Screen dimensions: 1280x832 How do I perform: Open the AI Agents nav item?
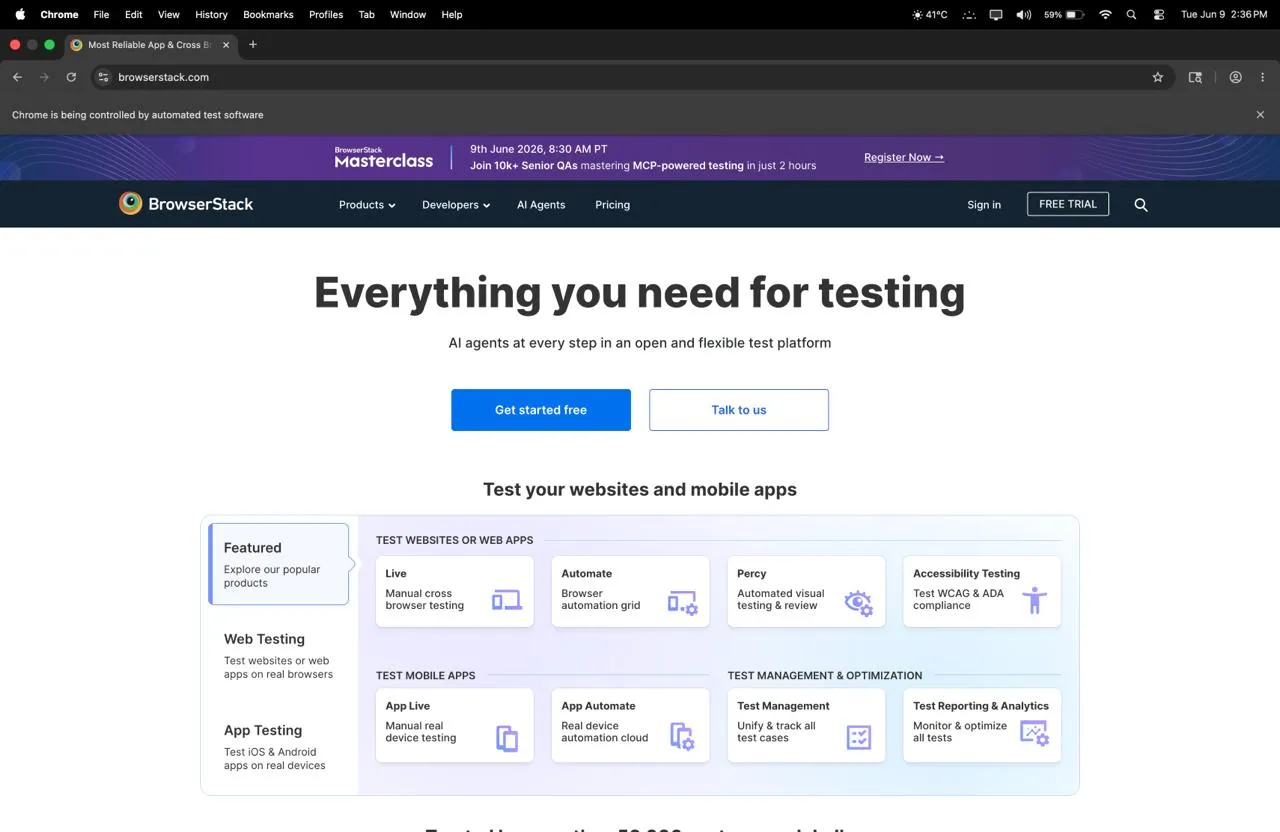(x=541, y=205)
